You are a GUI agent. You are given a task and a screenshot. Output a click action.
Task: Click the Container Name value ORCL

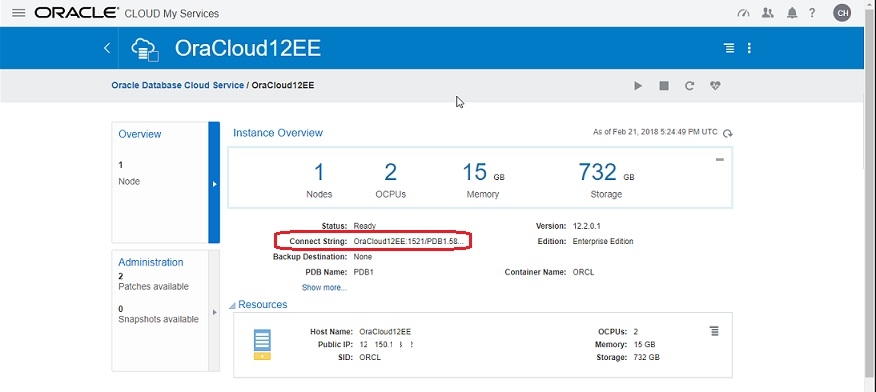click(583, 273)
